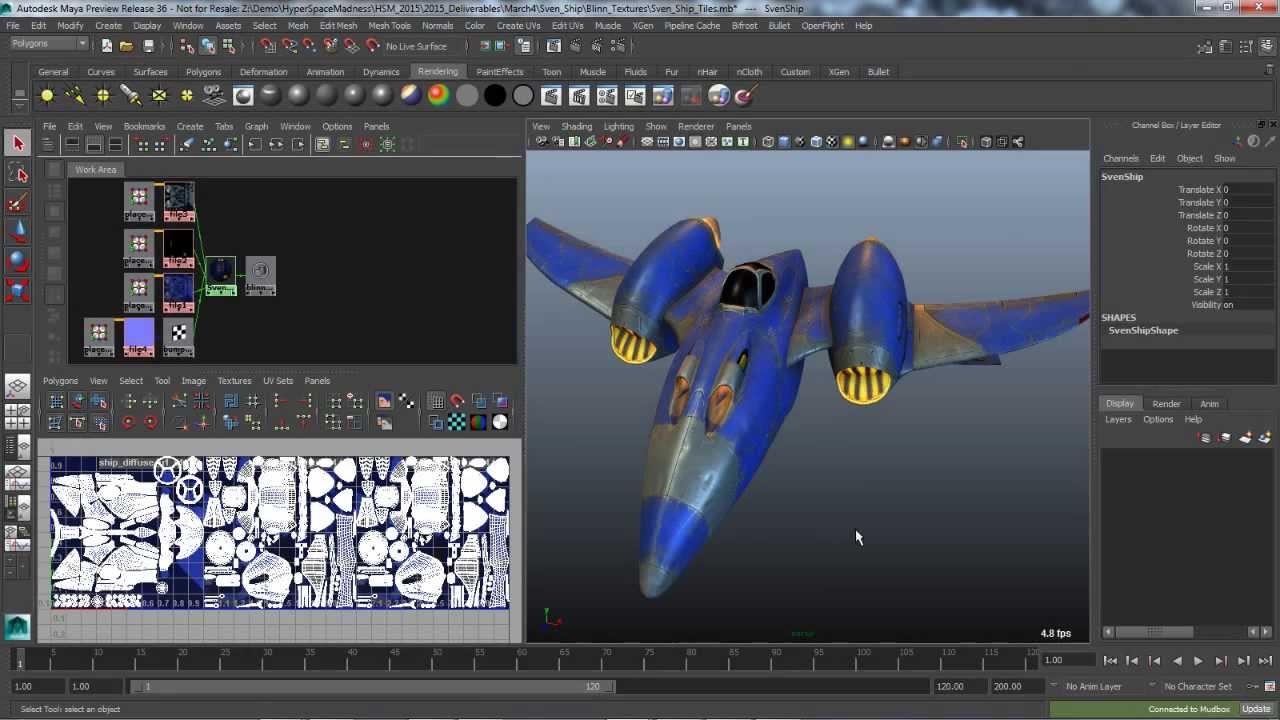This screenshot has height=720, width=1280.
Task: Create an area light from the shelf
Action: click(x=159, y=96)
